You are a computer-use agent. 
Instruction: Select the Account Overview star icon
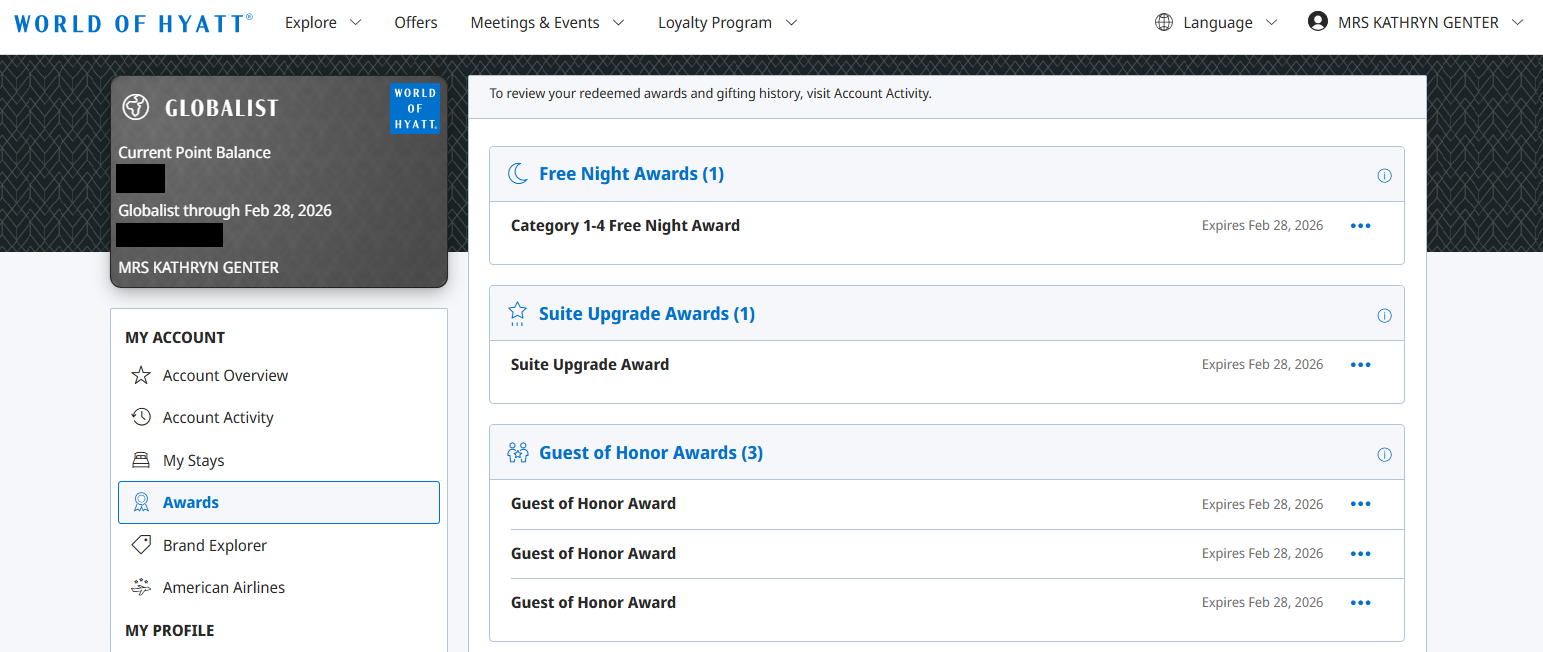pos(141,375)
